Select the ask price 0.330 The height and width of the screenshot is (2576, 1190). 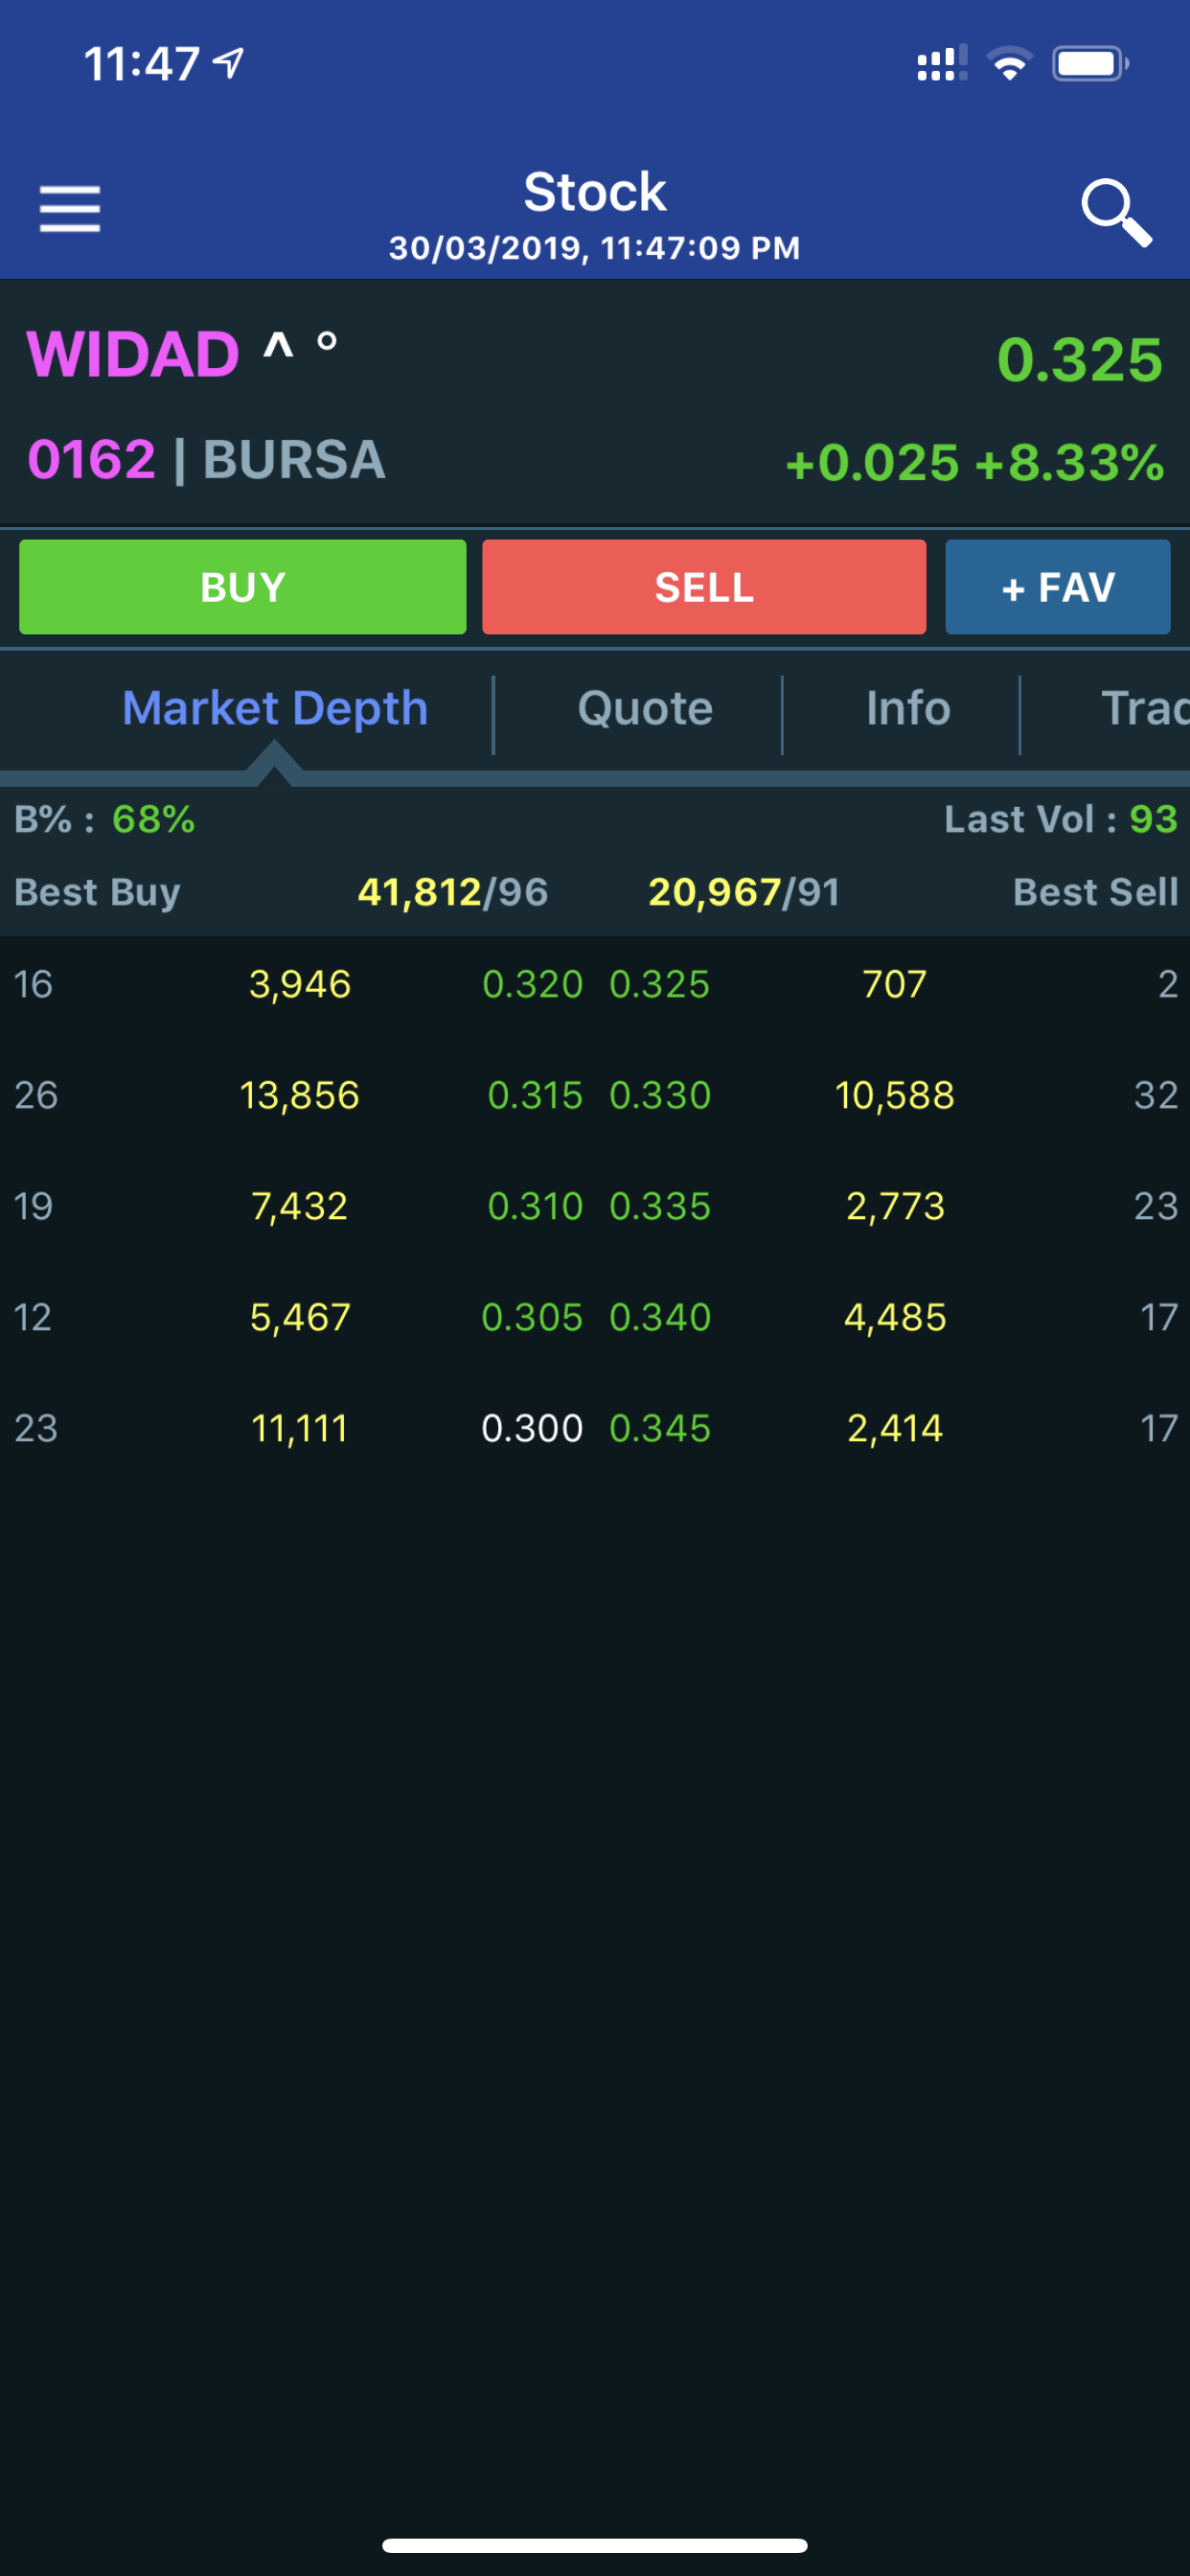(660, 1095)
